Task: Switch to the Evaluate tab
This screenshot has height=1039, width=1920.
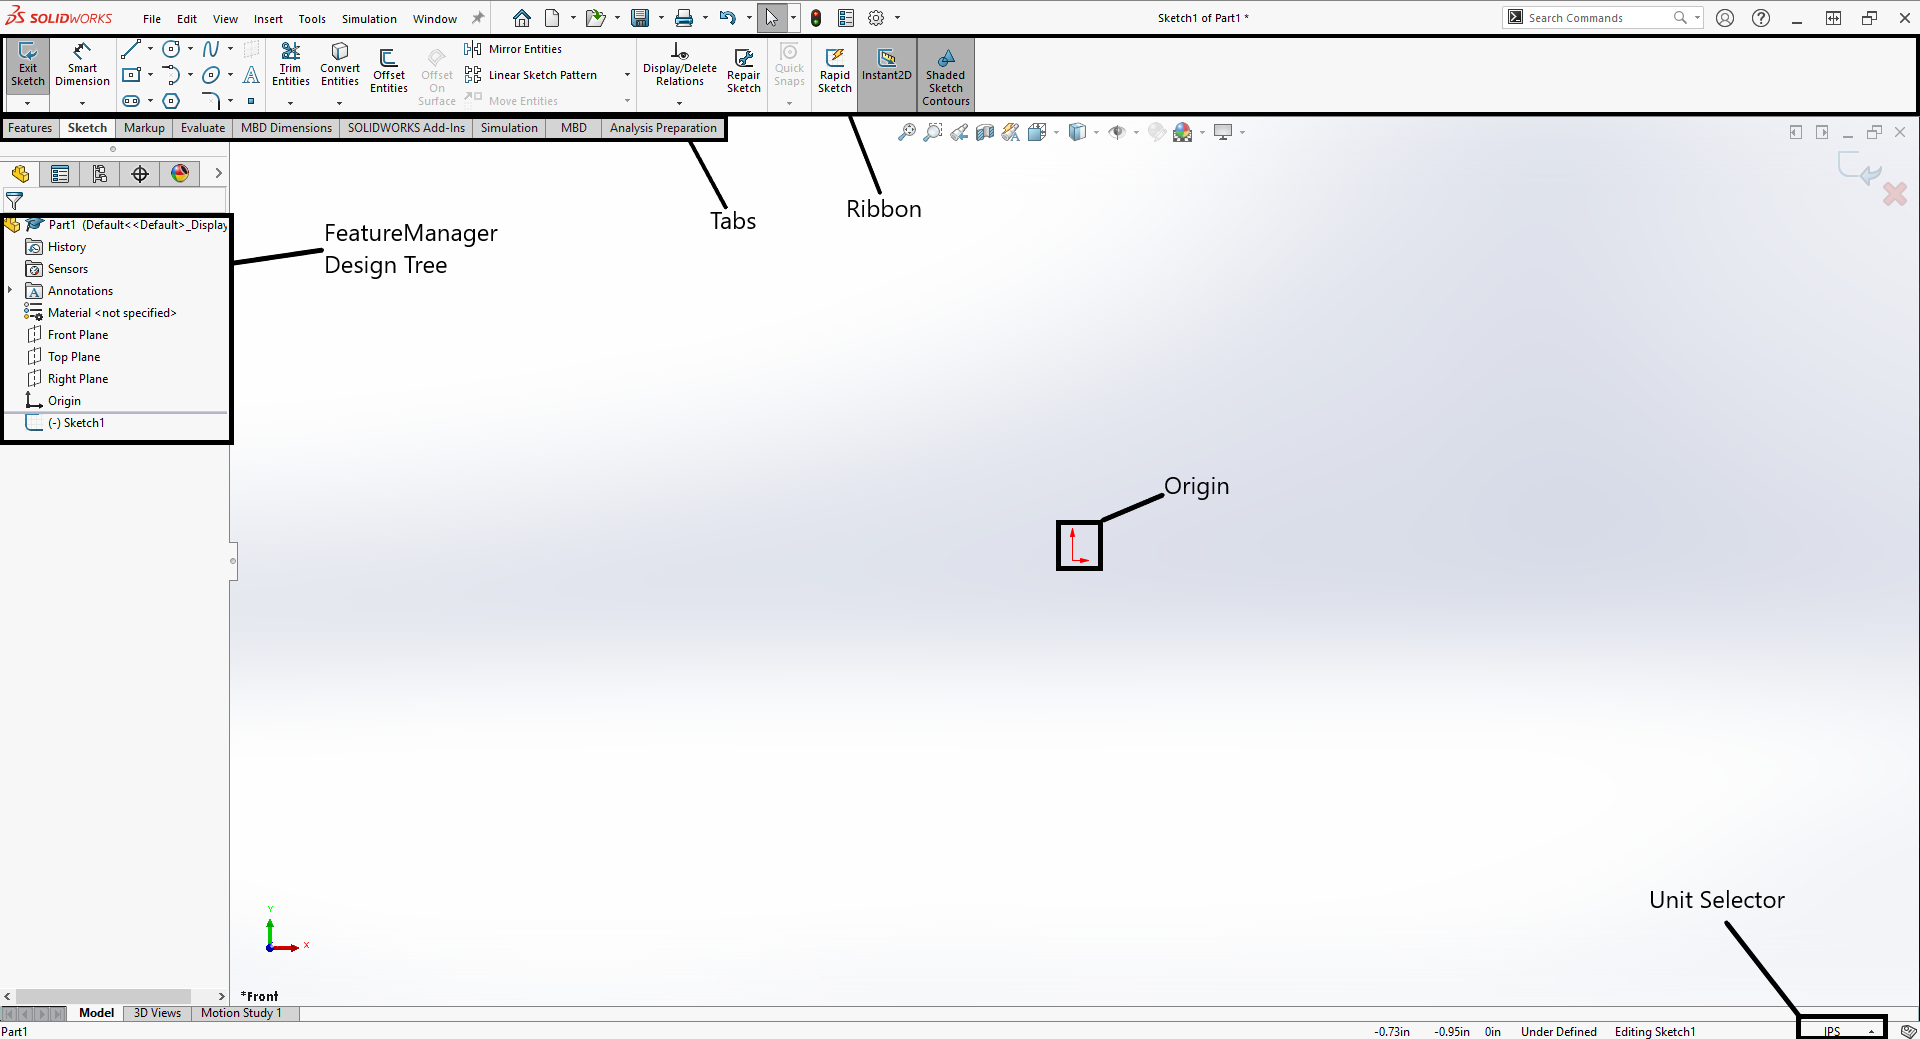Action: click(x=203, y=128)
